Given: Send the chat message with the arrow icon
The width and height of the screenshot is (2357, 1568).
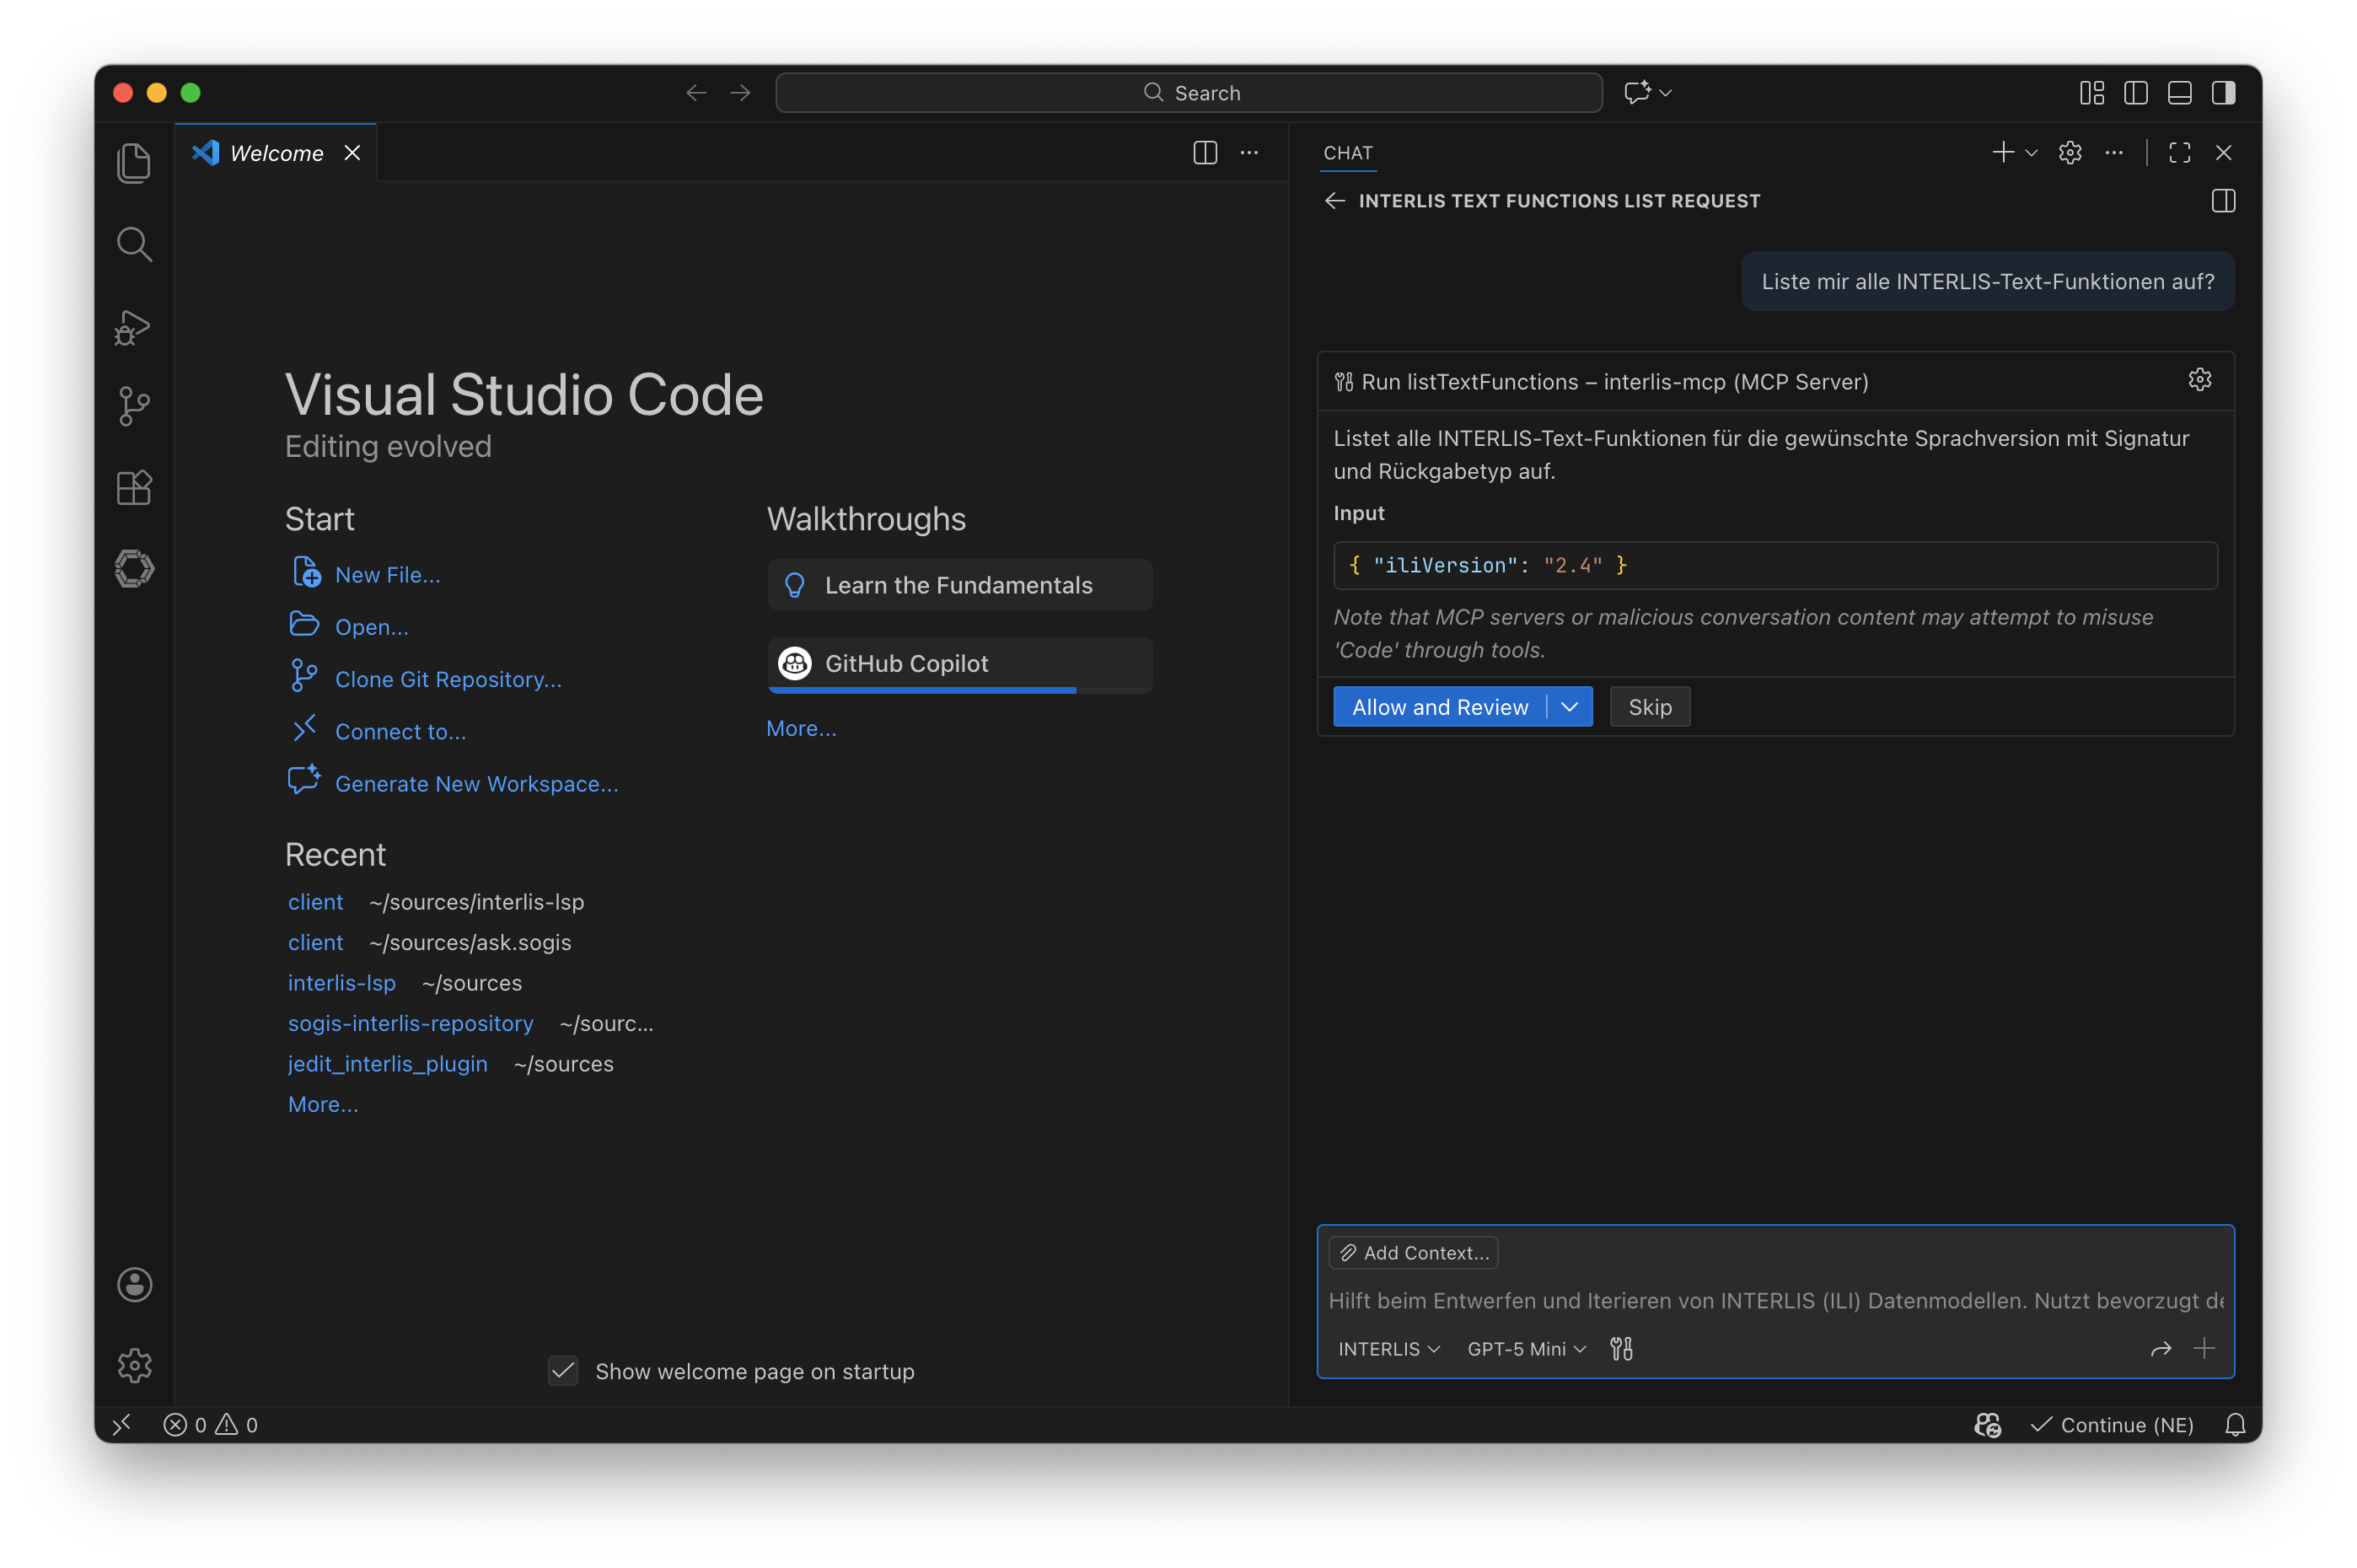Looking at the screenshot, I should click(2161, 1349).
